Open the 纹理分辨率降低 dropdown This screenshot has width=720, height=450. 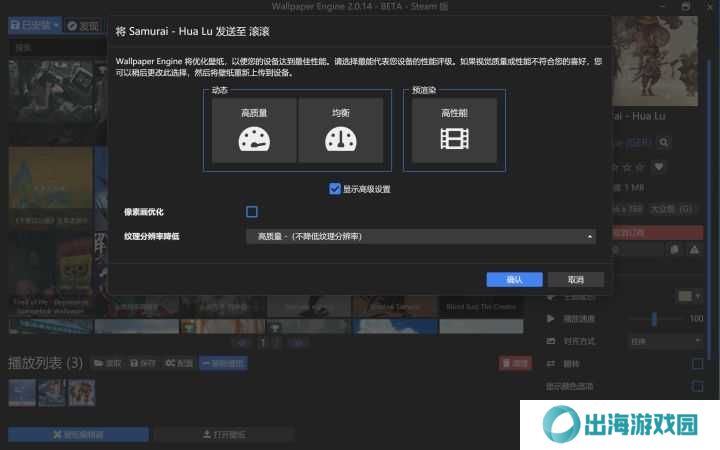(x=421, y=236)
